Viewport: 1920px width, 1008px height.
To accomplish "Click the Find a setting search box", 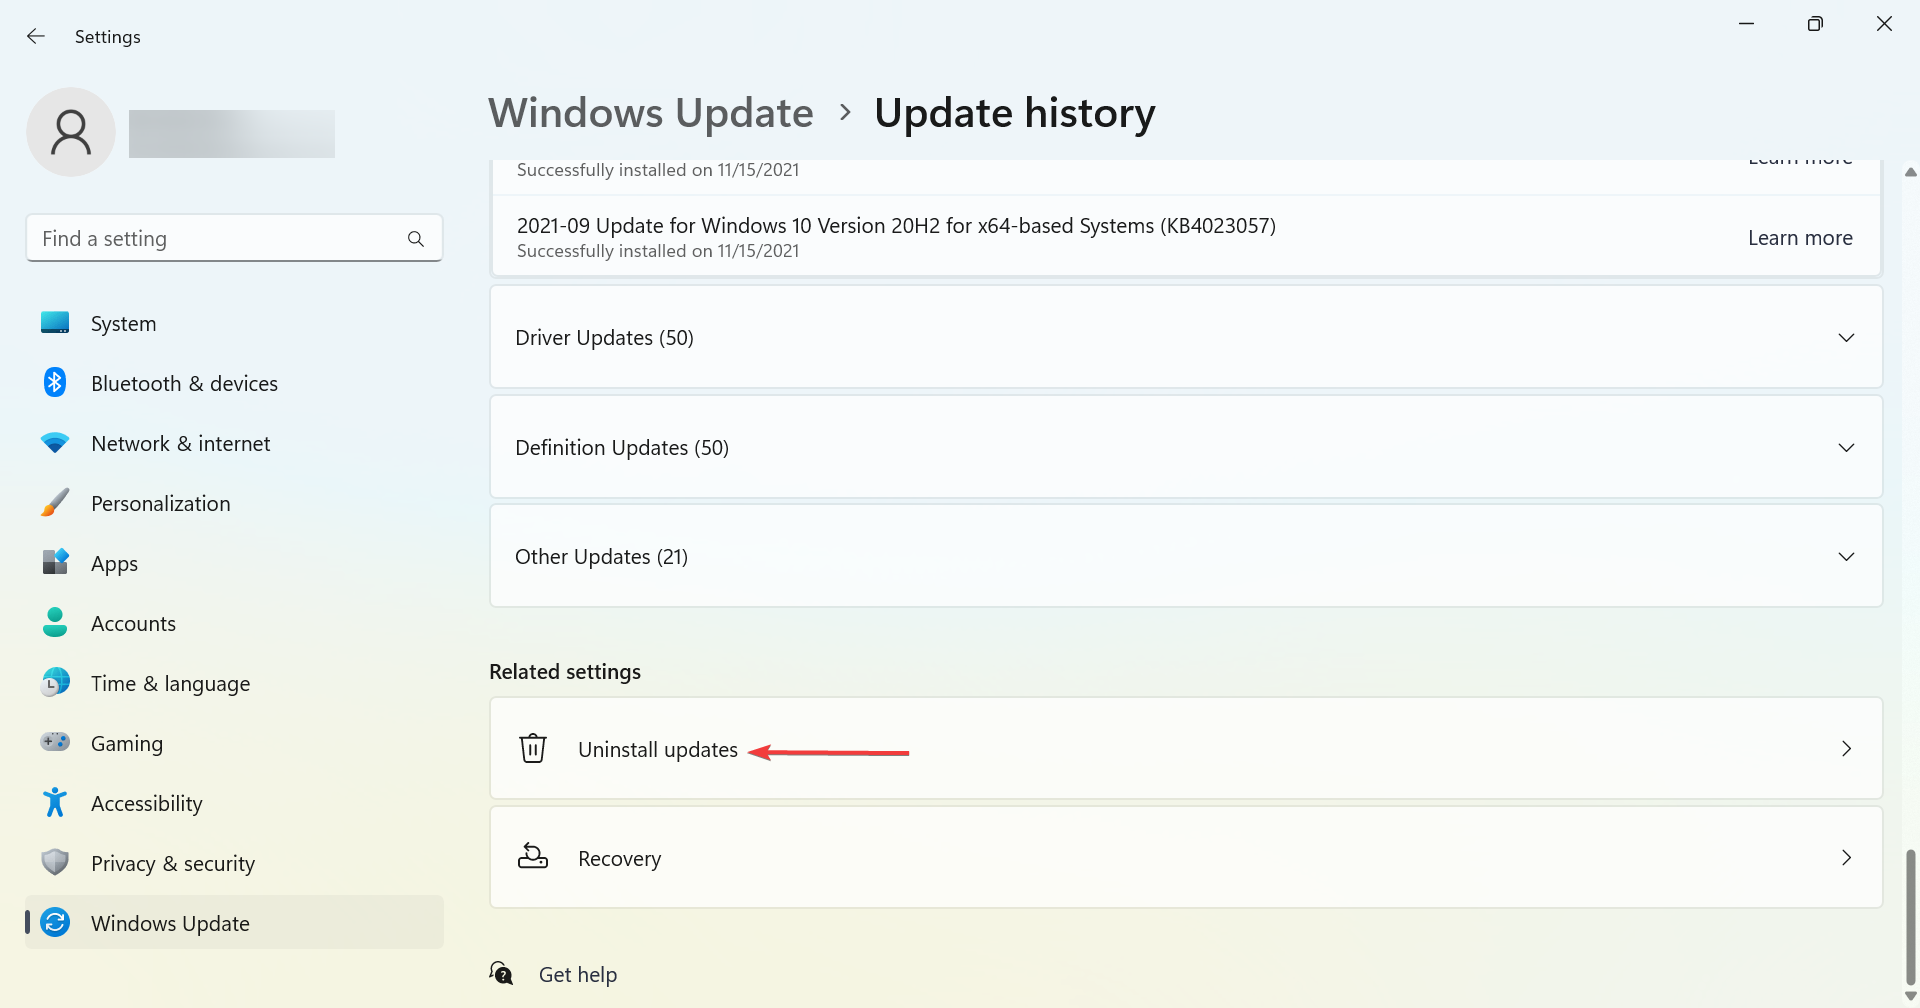I will coord(220,239).
